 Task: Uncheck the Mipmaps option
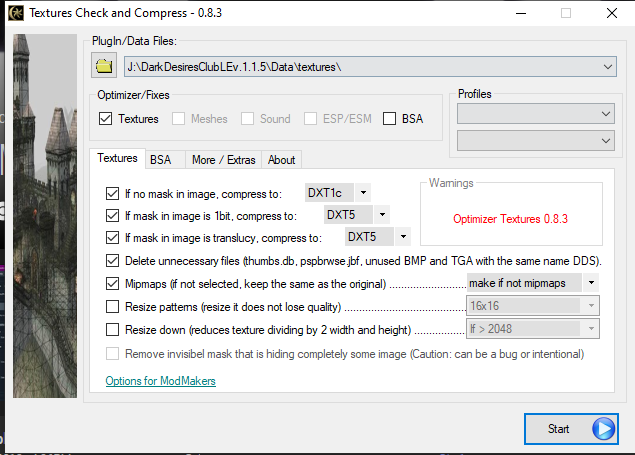click(x=112, y=283)
